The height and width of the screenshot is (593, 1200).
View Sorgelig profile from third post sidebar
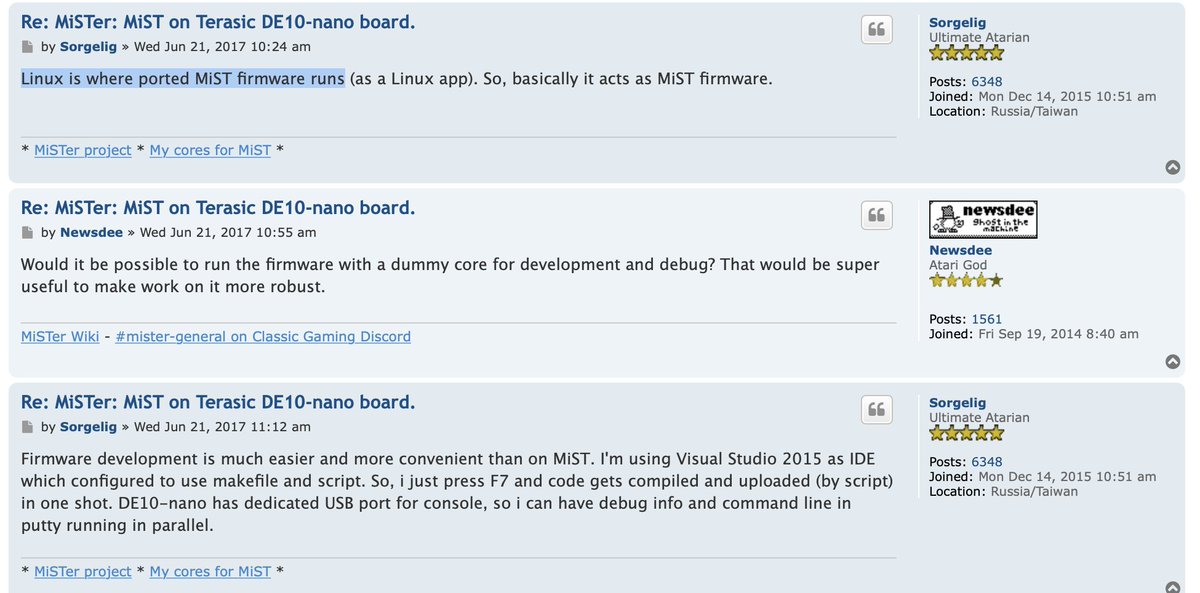pos(958,402)
